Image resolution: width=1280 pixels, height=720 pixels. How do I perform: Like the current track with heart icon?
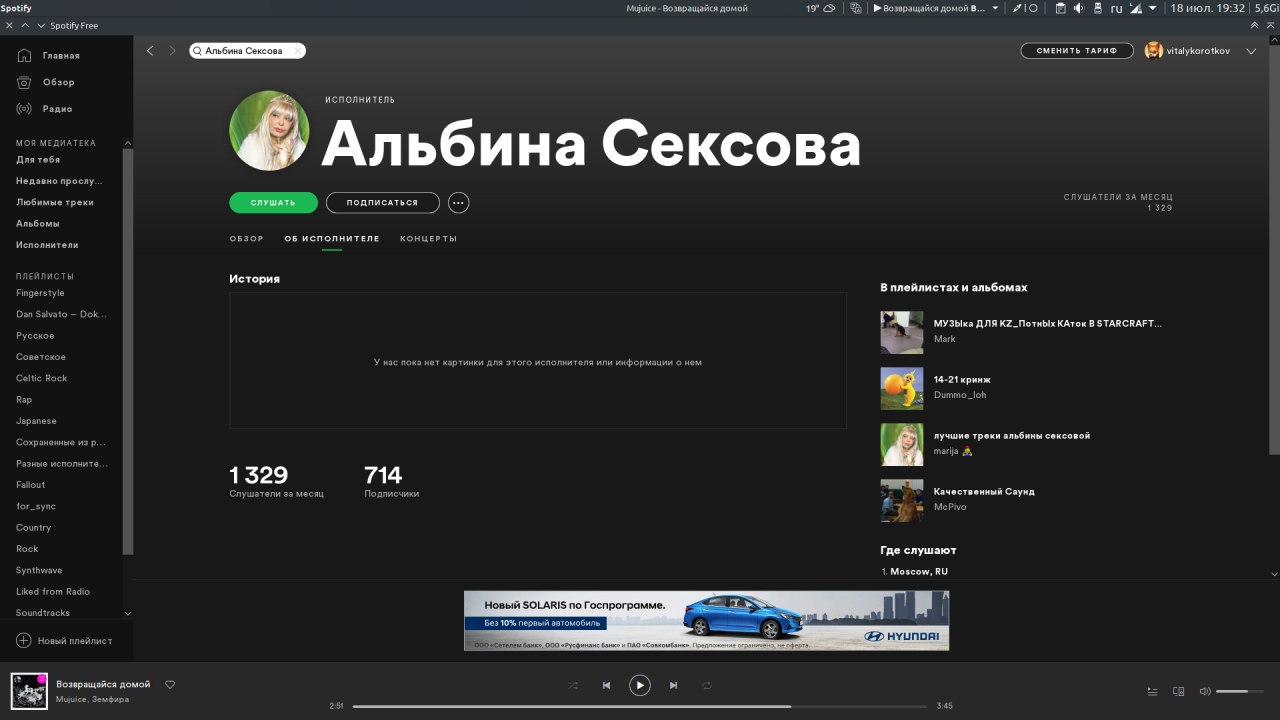[170, 685]
